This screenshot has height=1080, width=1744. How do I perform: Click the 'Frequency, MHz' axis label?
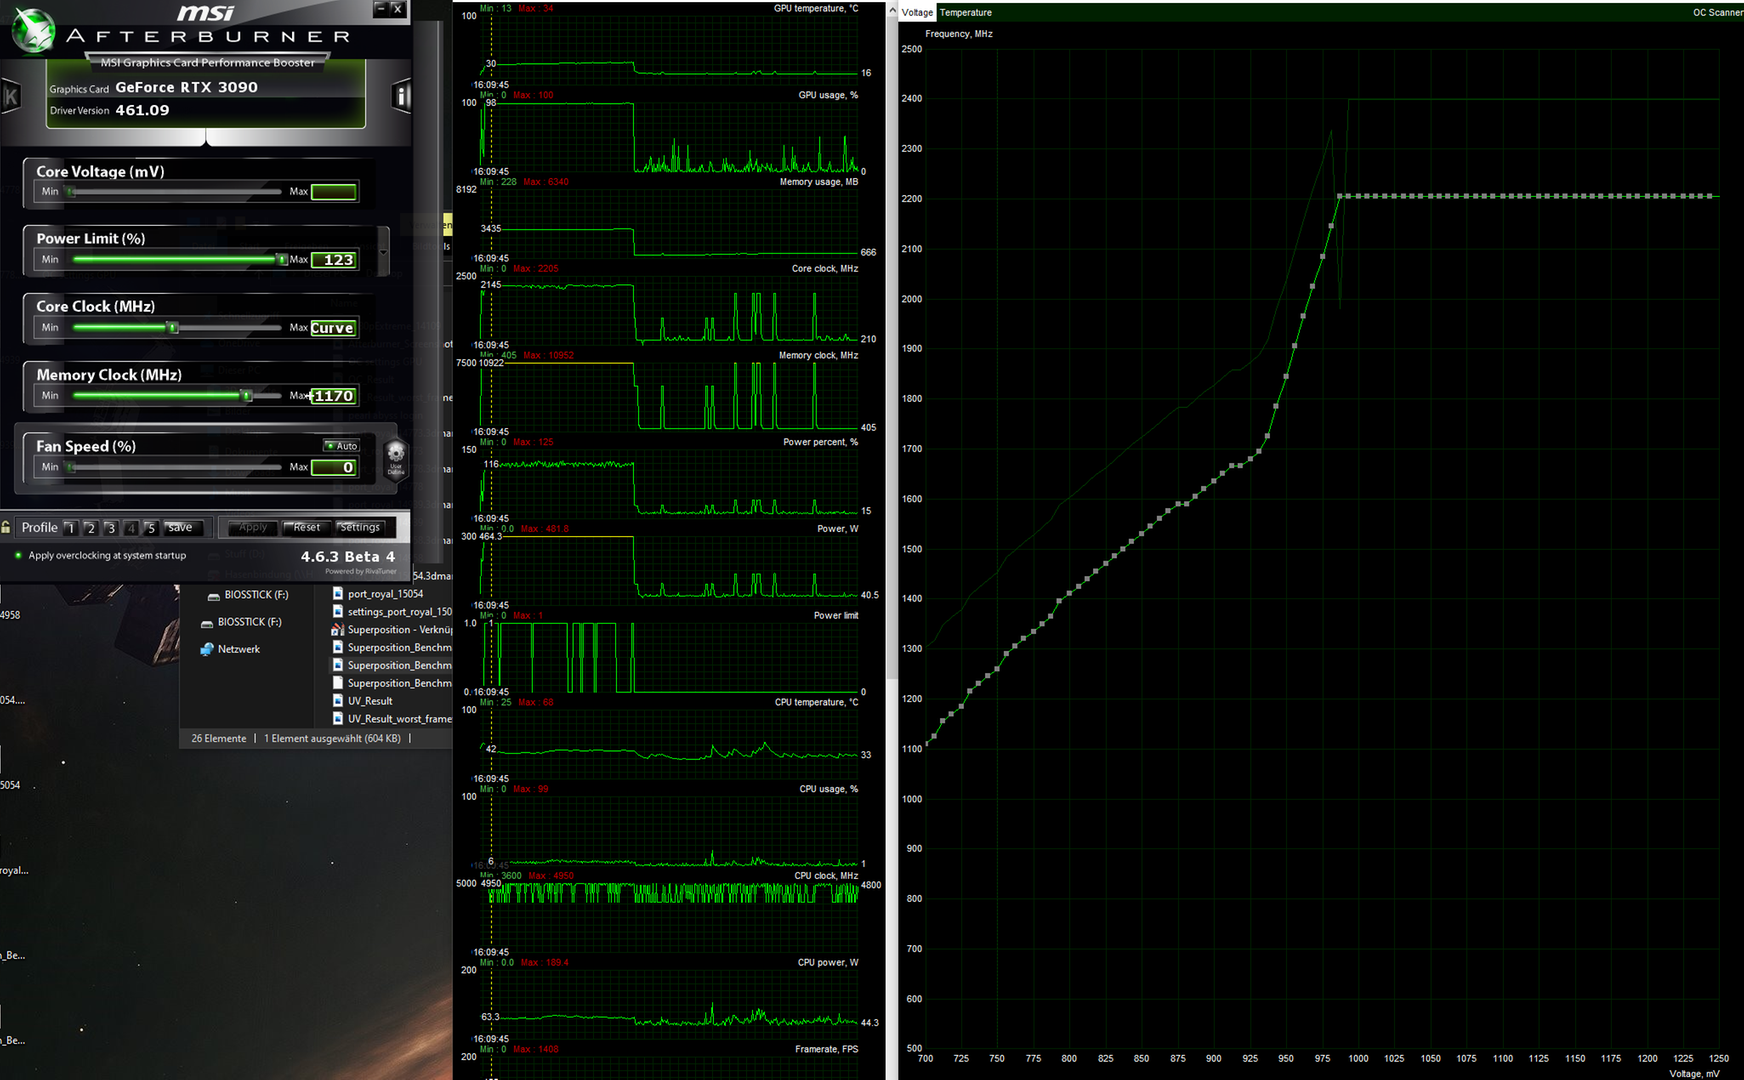(x=959, y=34)
